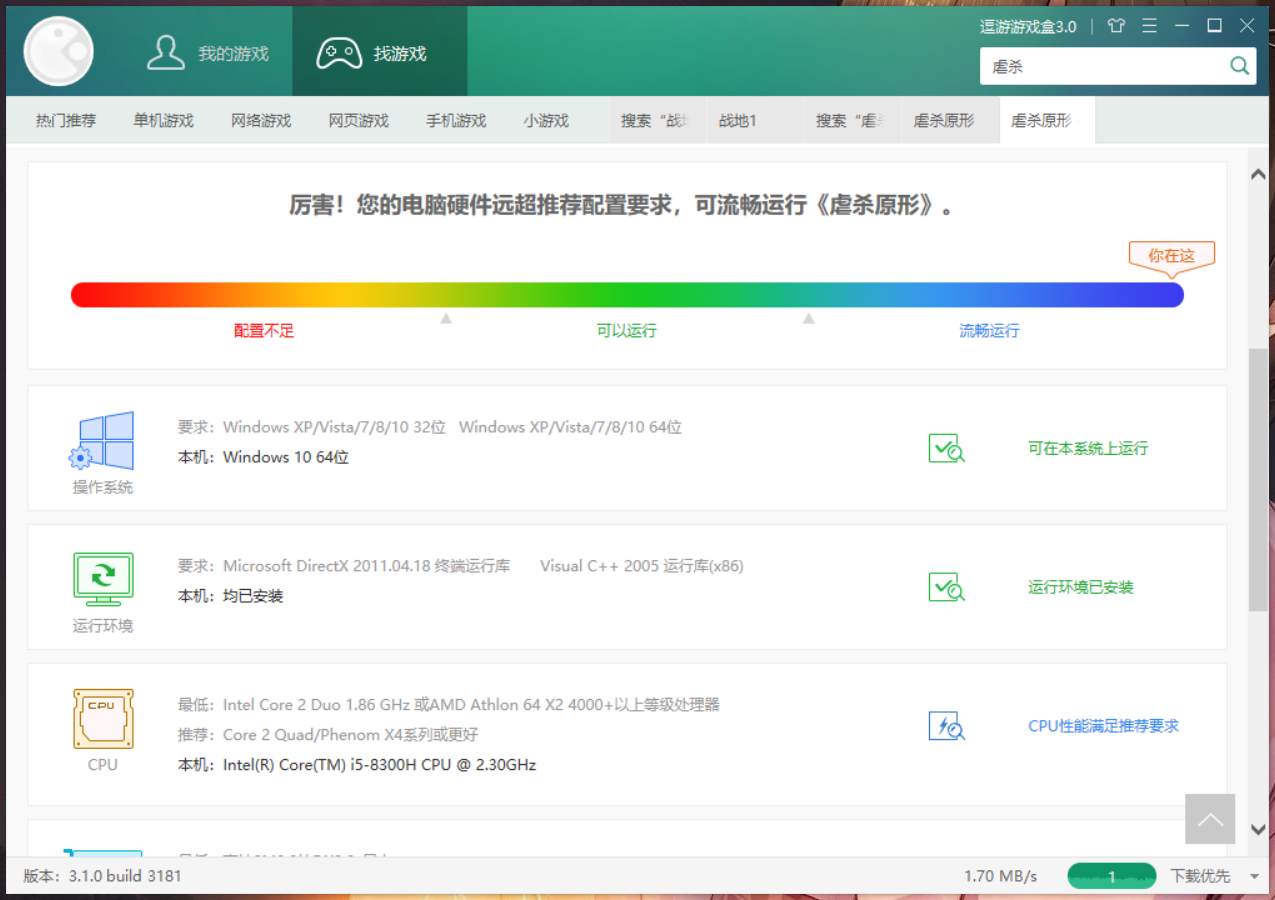Image resolution: width=1275 pixels, height=900 pixels.
Task: Open the 手机游戏 category tab
Action: pos(456,120)
